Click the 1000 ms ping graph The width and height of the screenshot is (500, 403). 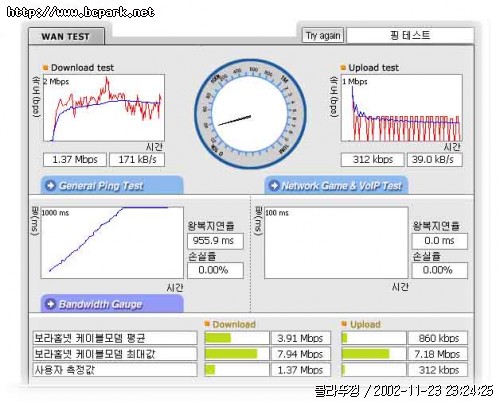click(112, 243)
